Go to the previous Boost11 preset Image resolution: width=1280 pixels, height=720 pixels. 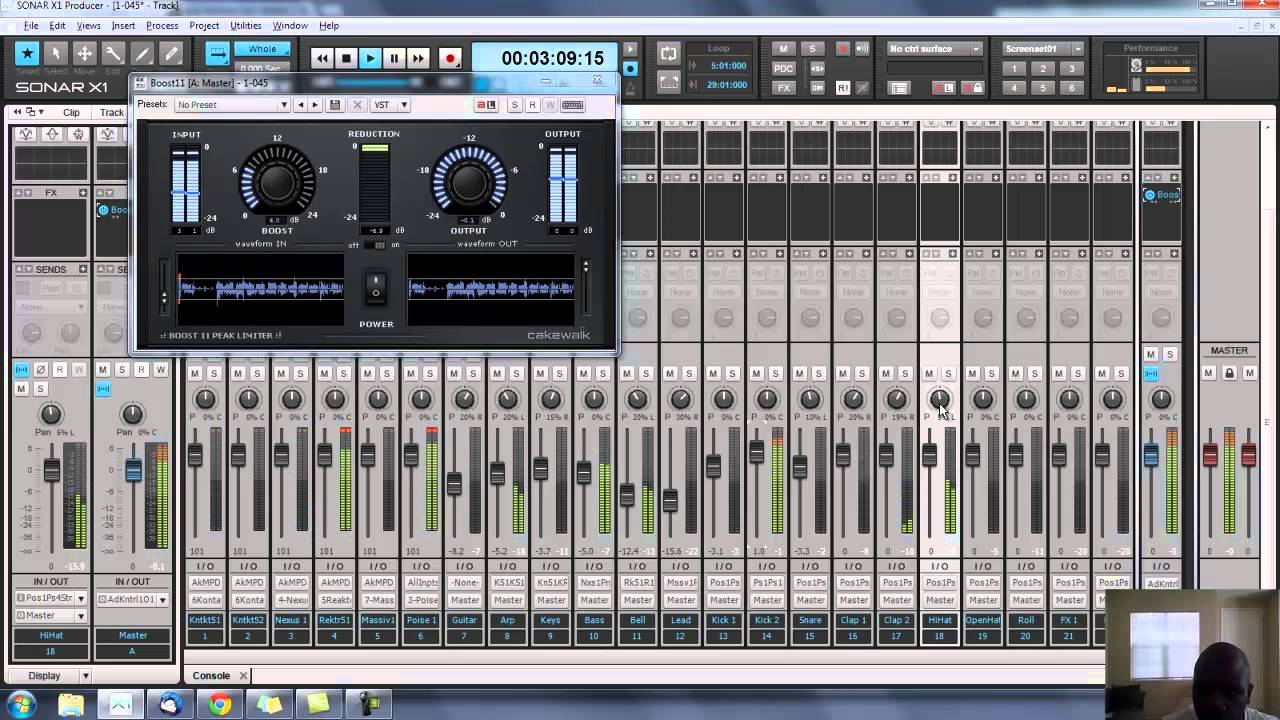(x=301, y=105)
